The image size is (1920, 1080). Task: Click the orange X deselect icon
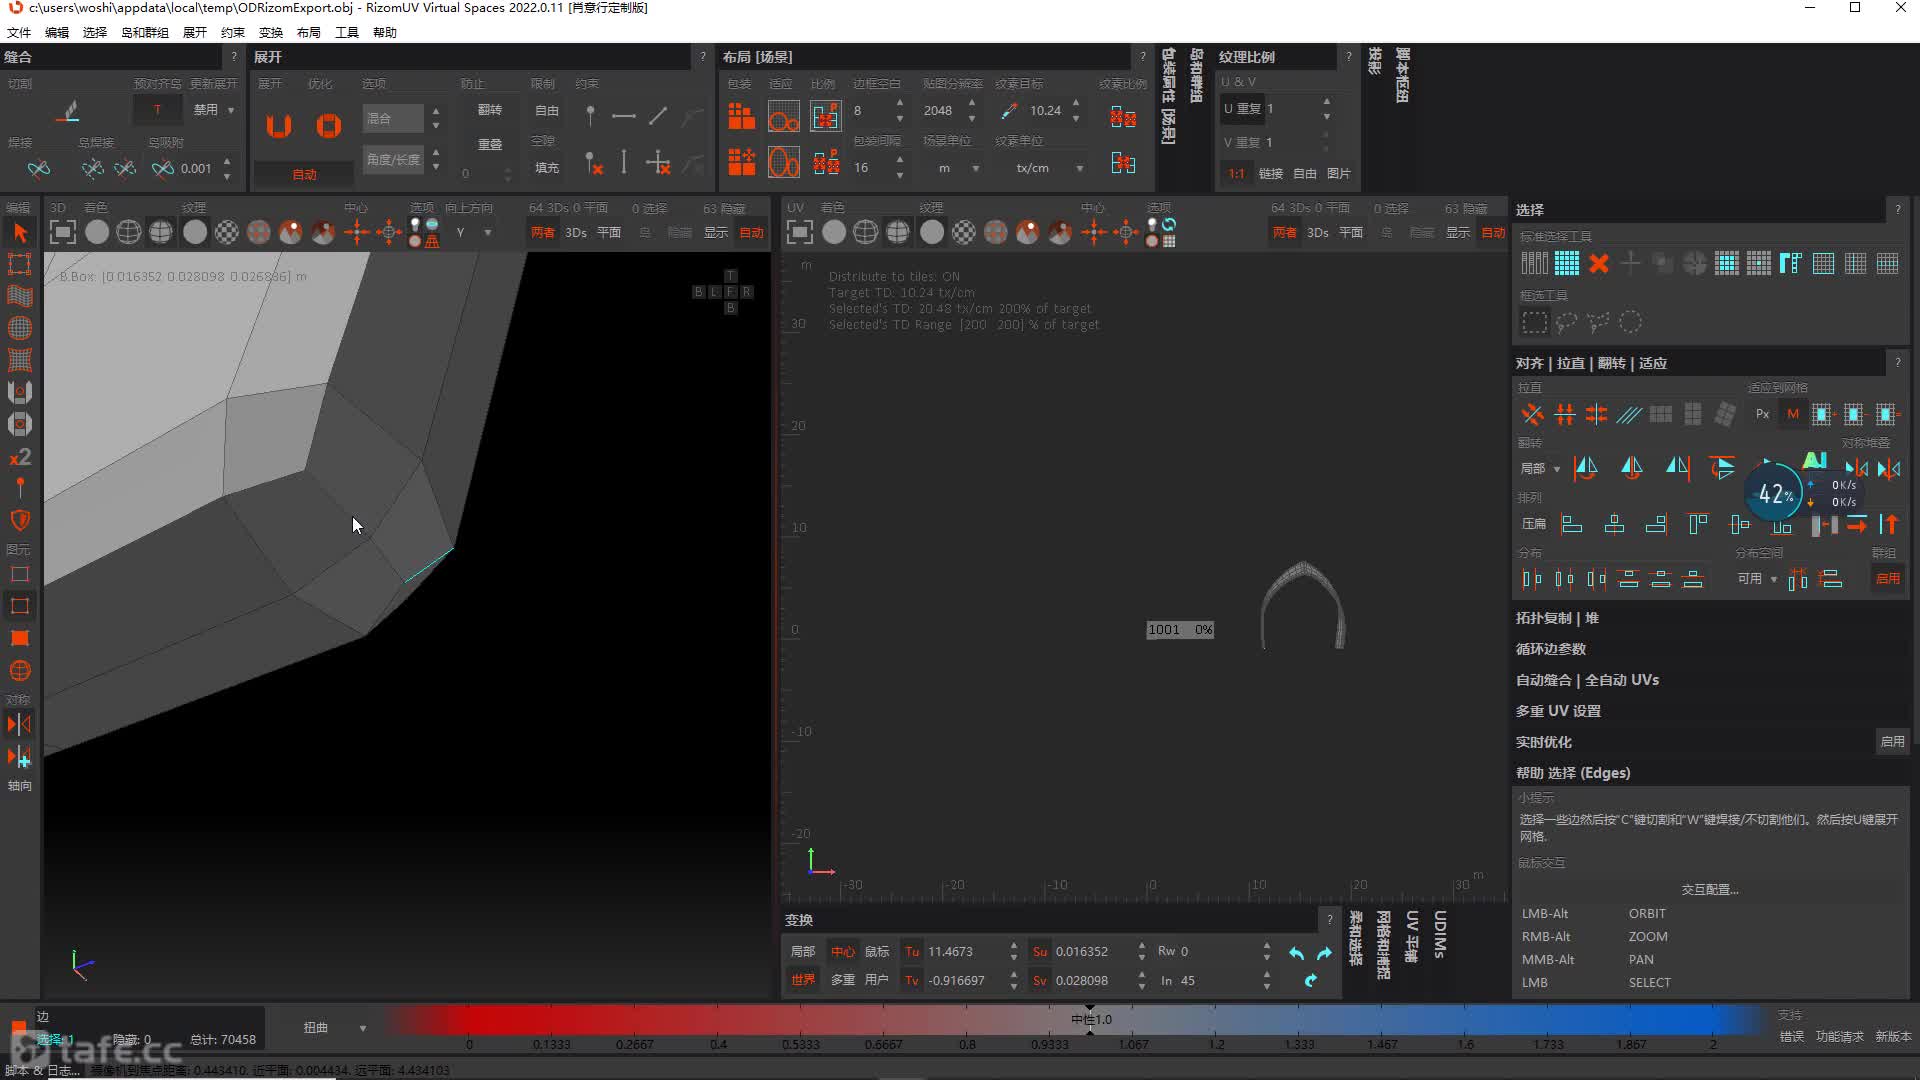point(1598,263)
